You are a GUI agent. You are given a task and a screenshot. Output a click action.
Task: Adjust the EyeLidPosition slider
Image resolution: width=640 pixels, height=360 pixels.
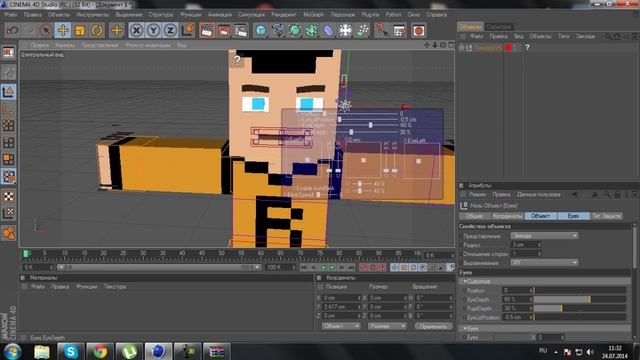[x=580, y=317]
